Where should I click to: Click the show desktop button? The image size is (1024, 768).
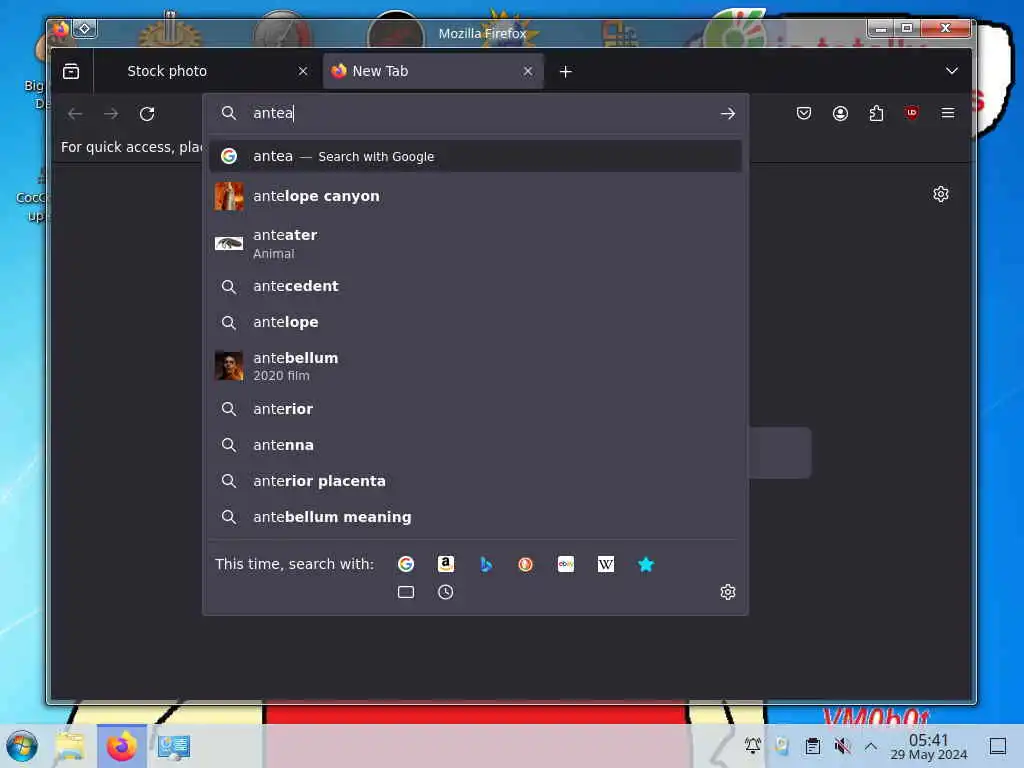tap(998, 746)
